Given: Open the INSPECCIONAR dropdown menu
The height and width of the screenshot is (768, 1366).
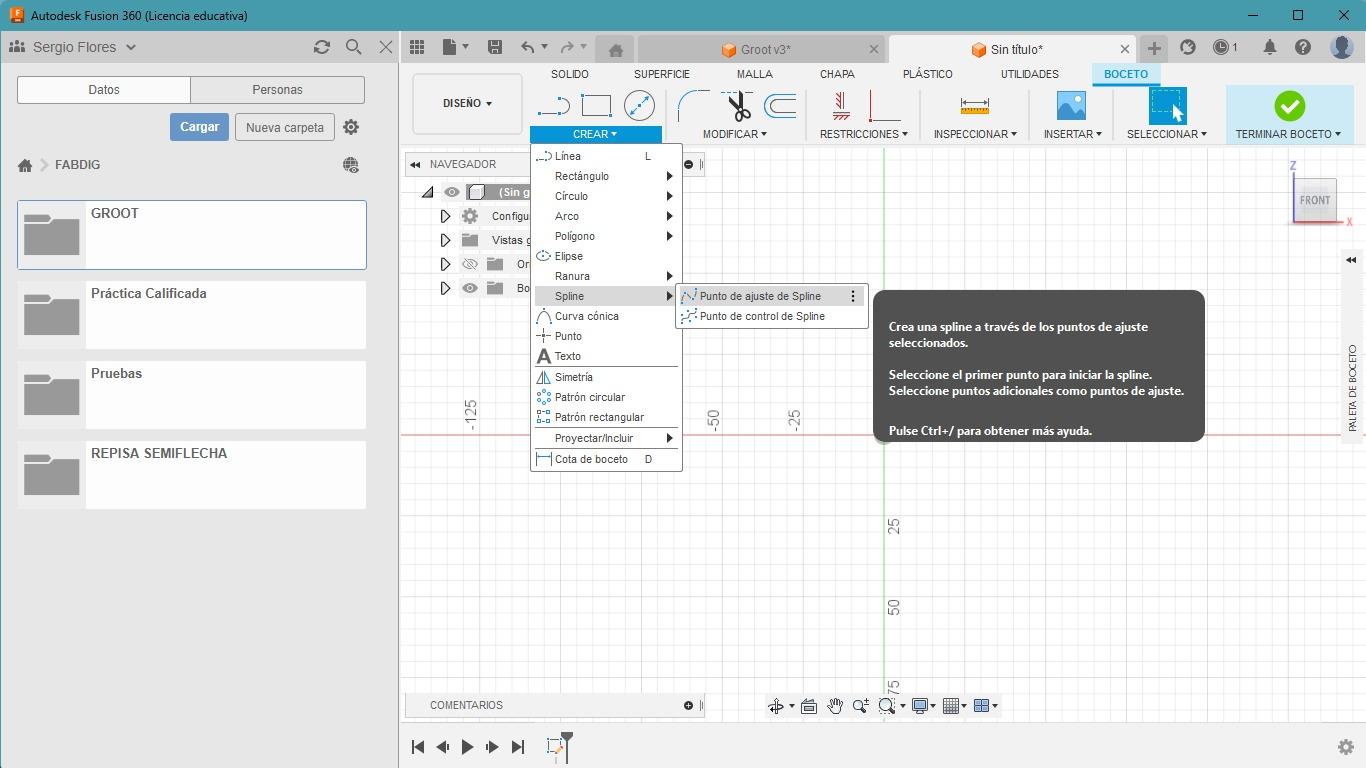Looking at the screenshot, I should click(x=975, y=134).
